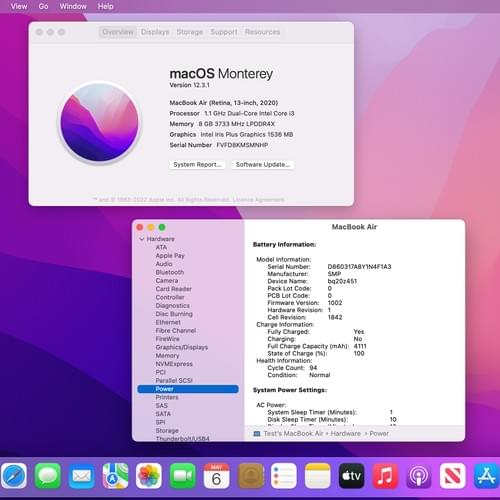Select Camera in Hardware list
Screen dimensions: 500x500
[x=167, y=281]
